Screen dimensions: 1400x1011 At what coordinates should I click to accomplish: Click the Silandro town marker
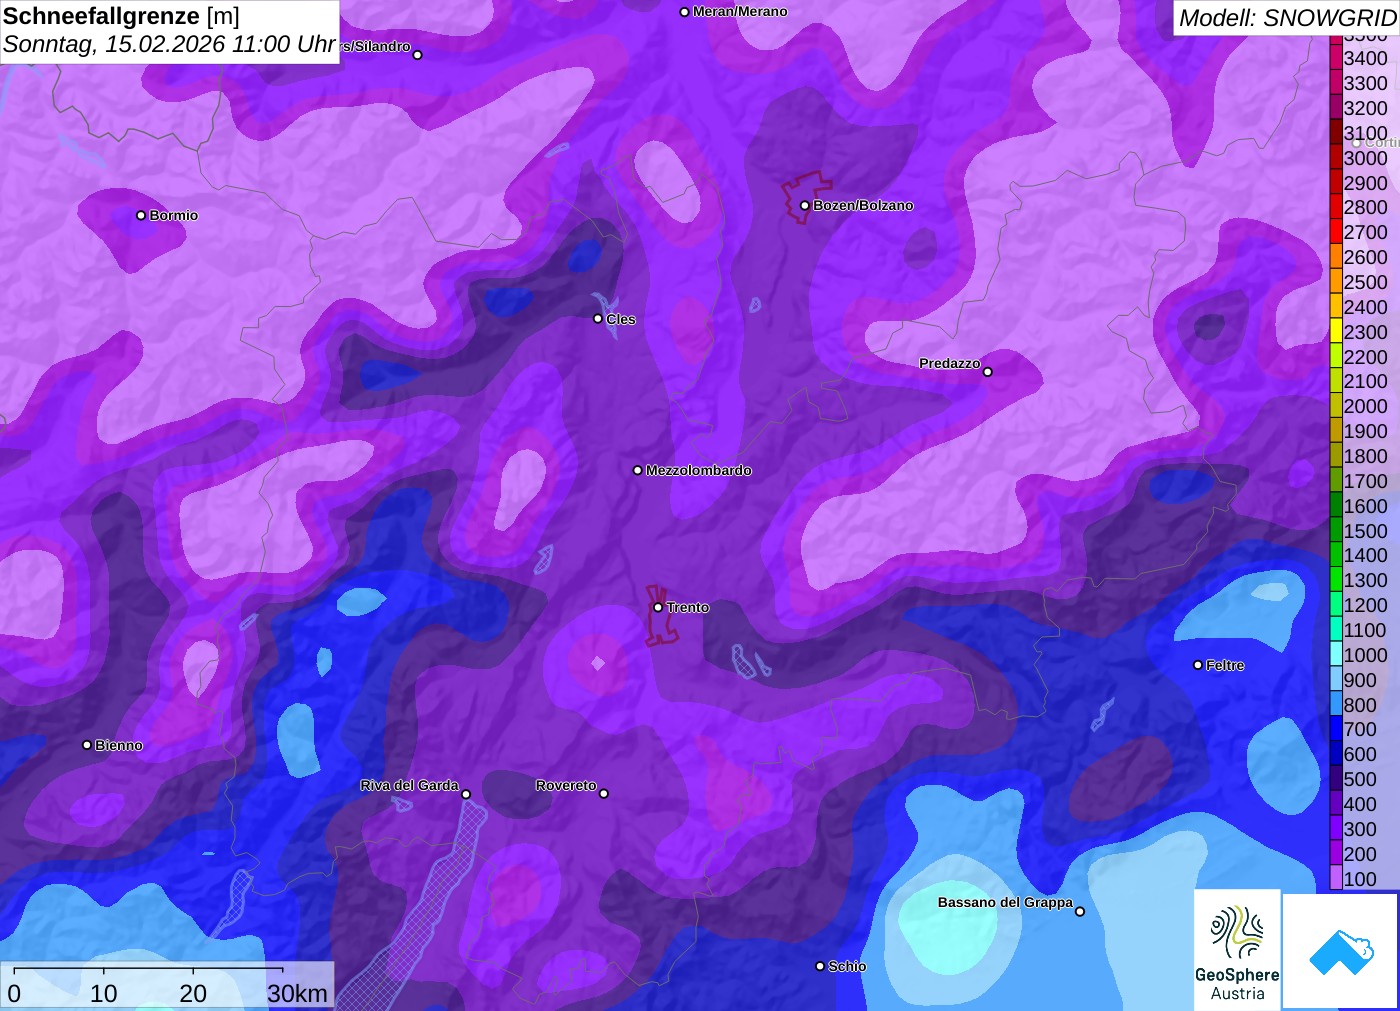click(x=418, y=55)
